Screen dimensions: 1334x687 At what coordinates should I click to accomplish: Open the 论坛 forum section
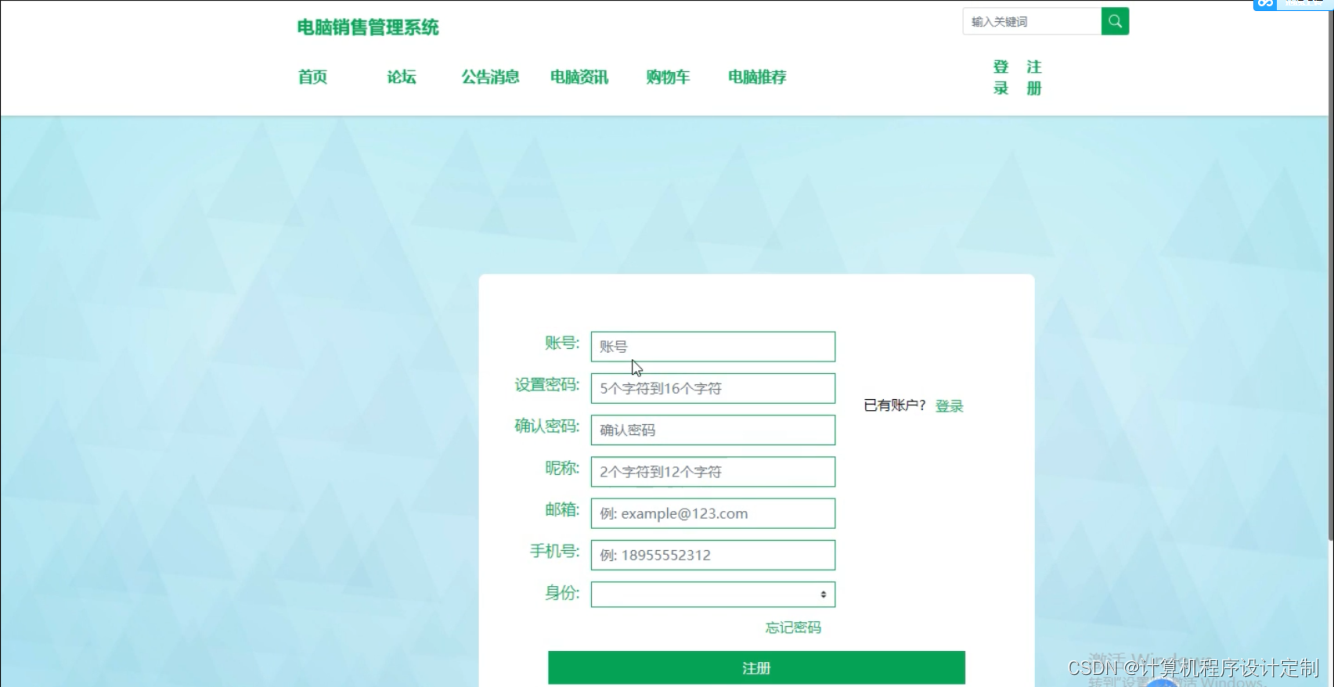tap(400, 77)
